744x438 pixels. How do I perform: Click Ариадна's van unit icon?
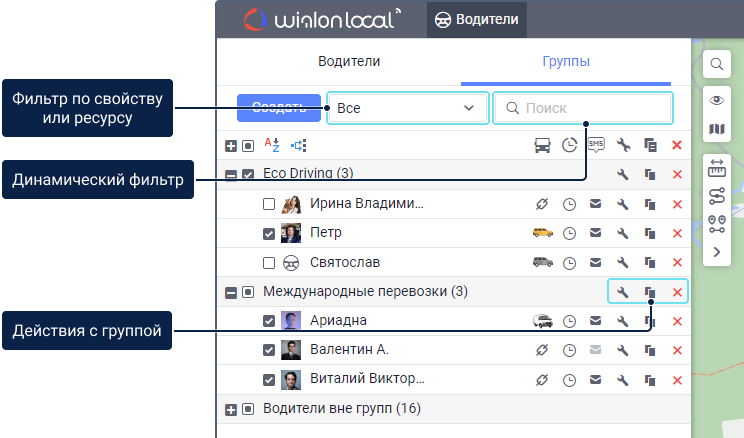pos(543,321)
